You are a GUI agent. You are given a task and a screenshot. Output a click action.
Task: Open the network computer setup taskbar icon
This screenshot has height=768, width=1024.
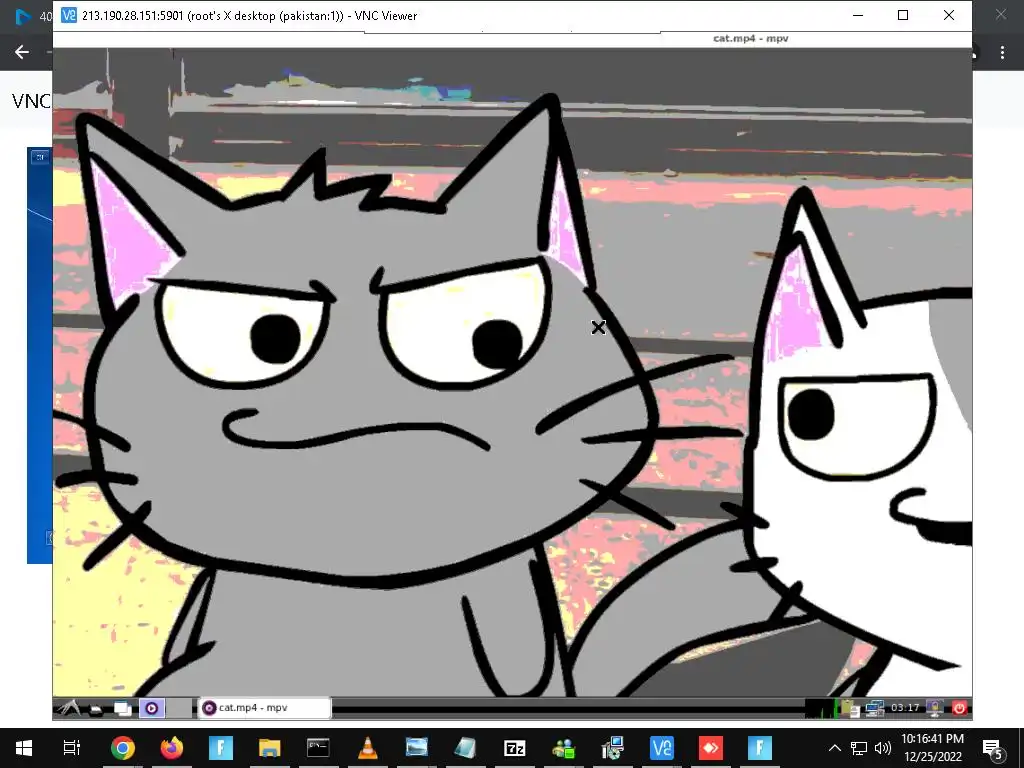point(613,748)
